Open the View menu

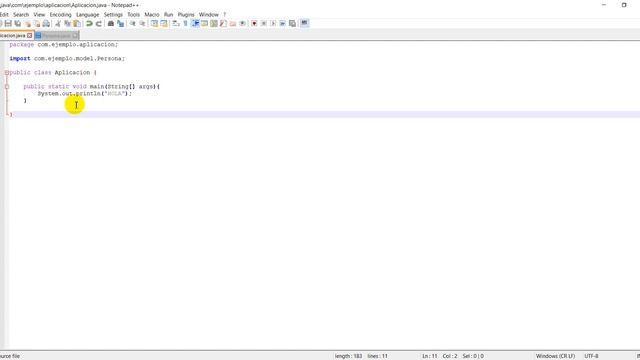point(39,15)
